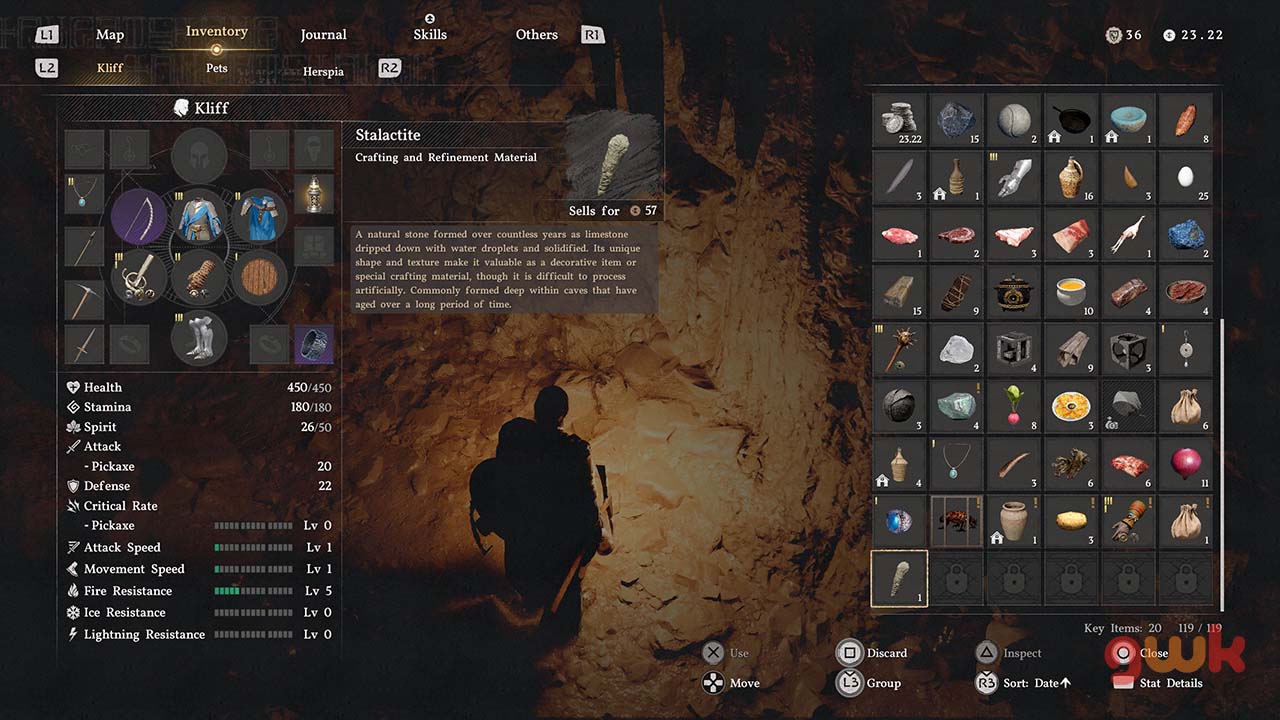Screen dimensions: 1280x720
Task: Select the equipped bow weapon slot
Action: click(x=139, y=217)
